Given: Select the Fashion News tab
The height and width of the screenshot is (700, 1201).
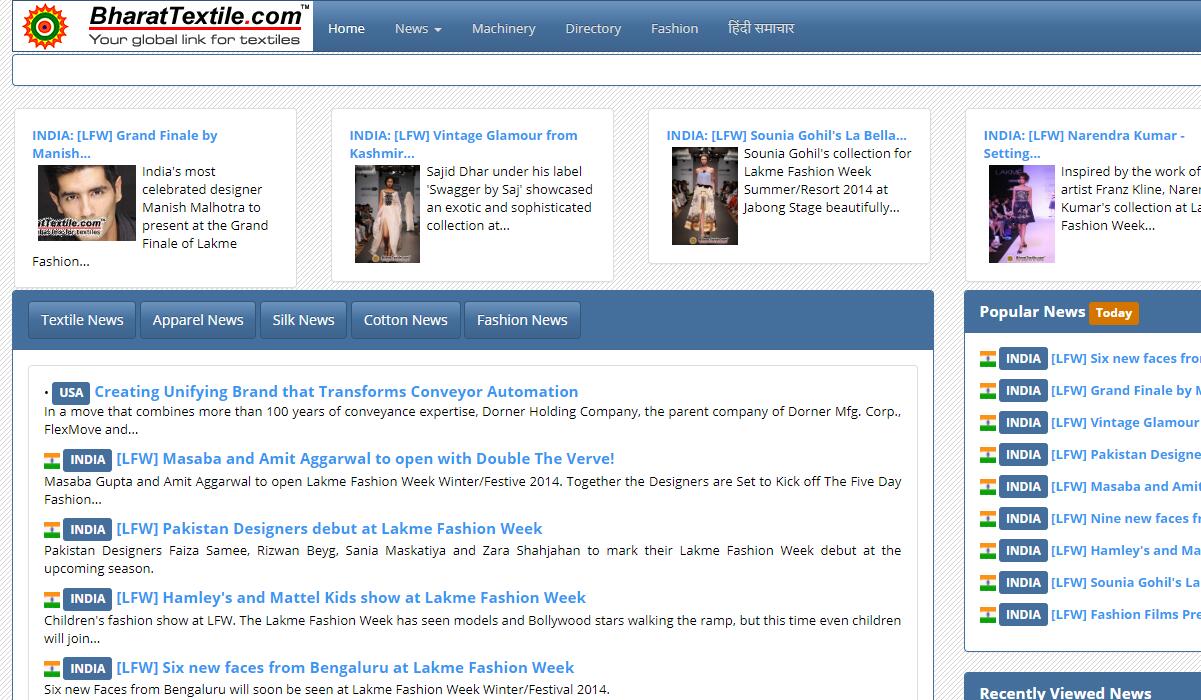Looking at the screenshot, I should point(522,320).
